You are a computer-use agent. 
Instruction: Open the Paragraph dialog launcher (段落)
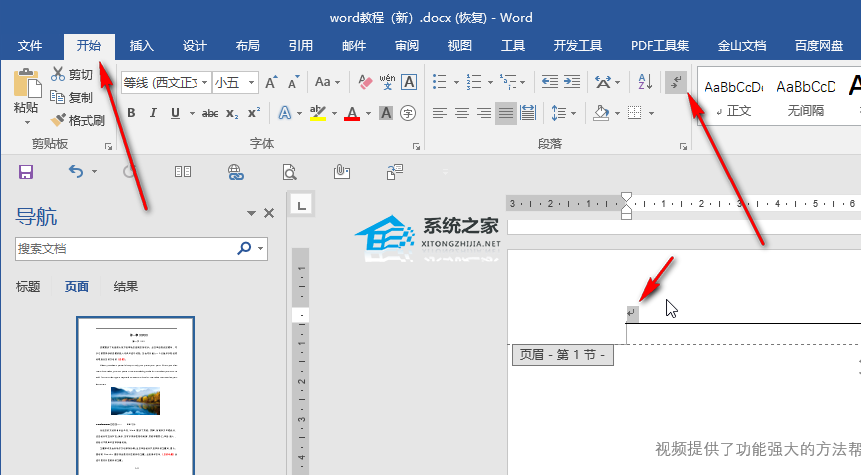tap(683, 147)
